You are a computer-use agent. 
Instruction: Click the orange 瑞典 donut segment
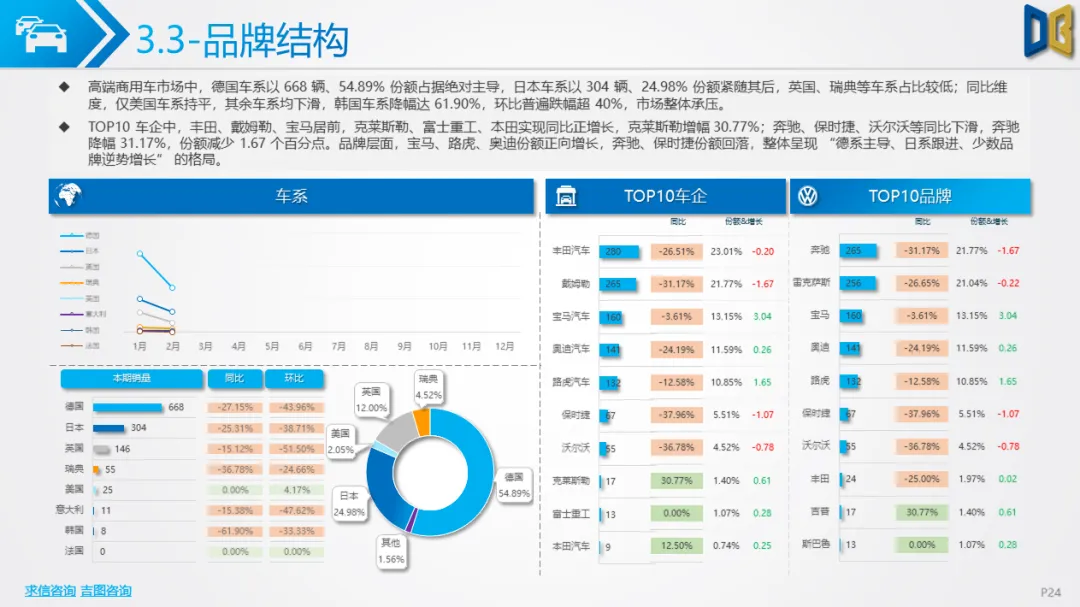tap(422, 422)
